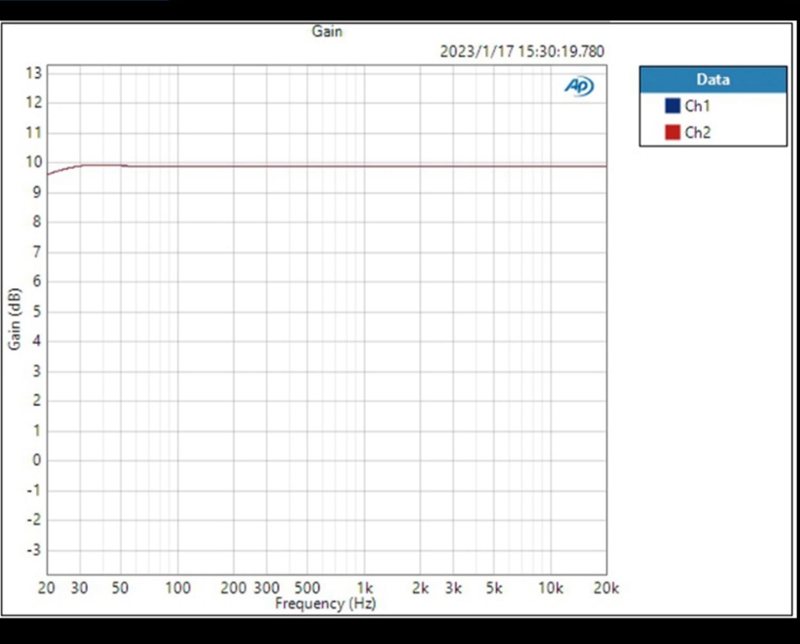Click the 20 tick on frequency axis
Image resolution: width=800 pixels, height=644 pixels.
[x=46, y=589]
